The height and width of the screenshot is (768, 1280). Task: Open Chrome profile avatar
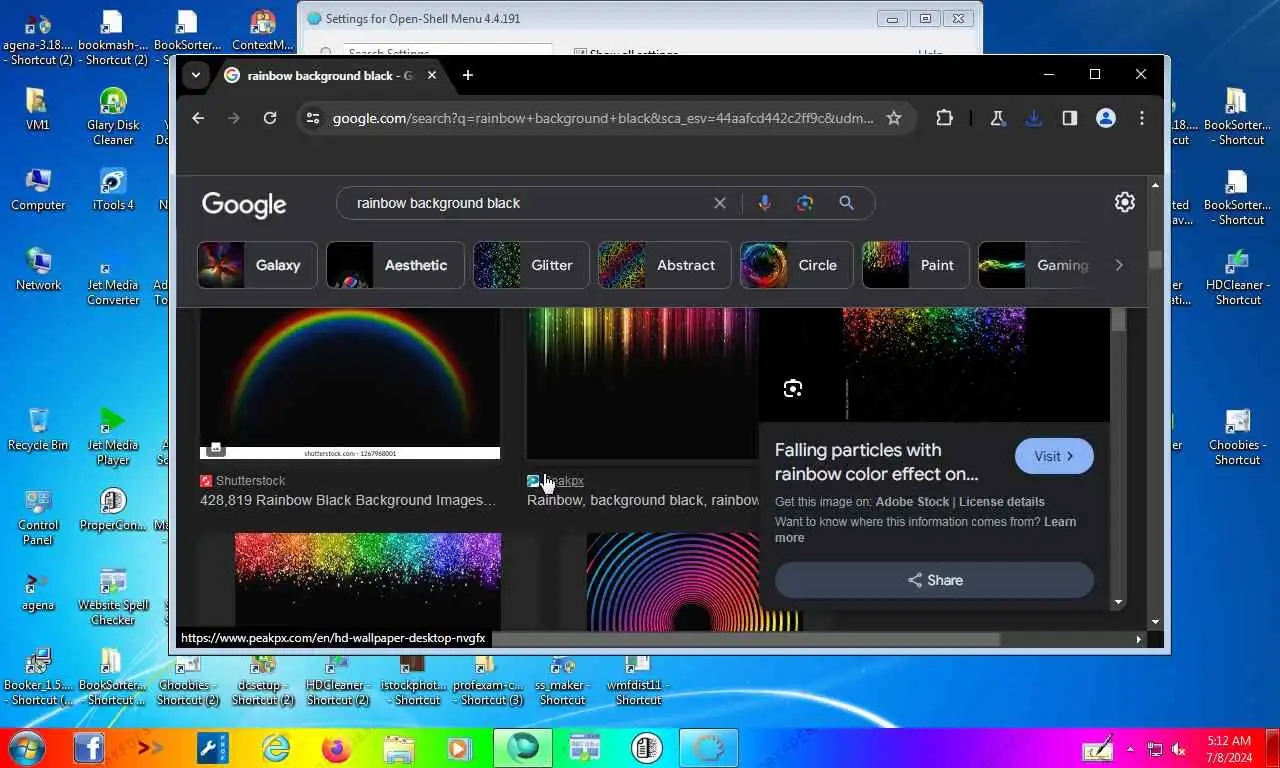coord(1106,118)
